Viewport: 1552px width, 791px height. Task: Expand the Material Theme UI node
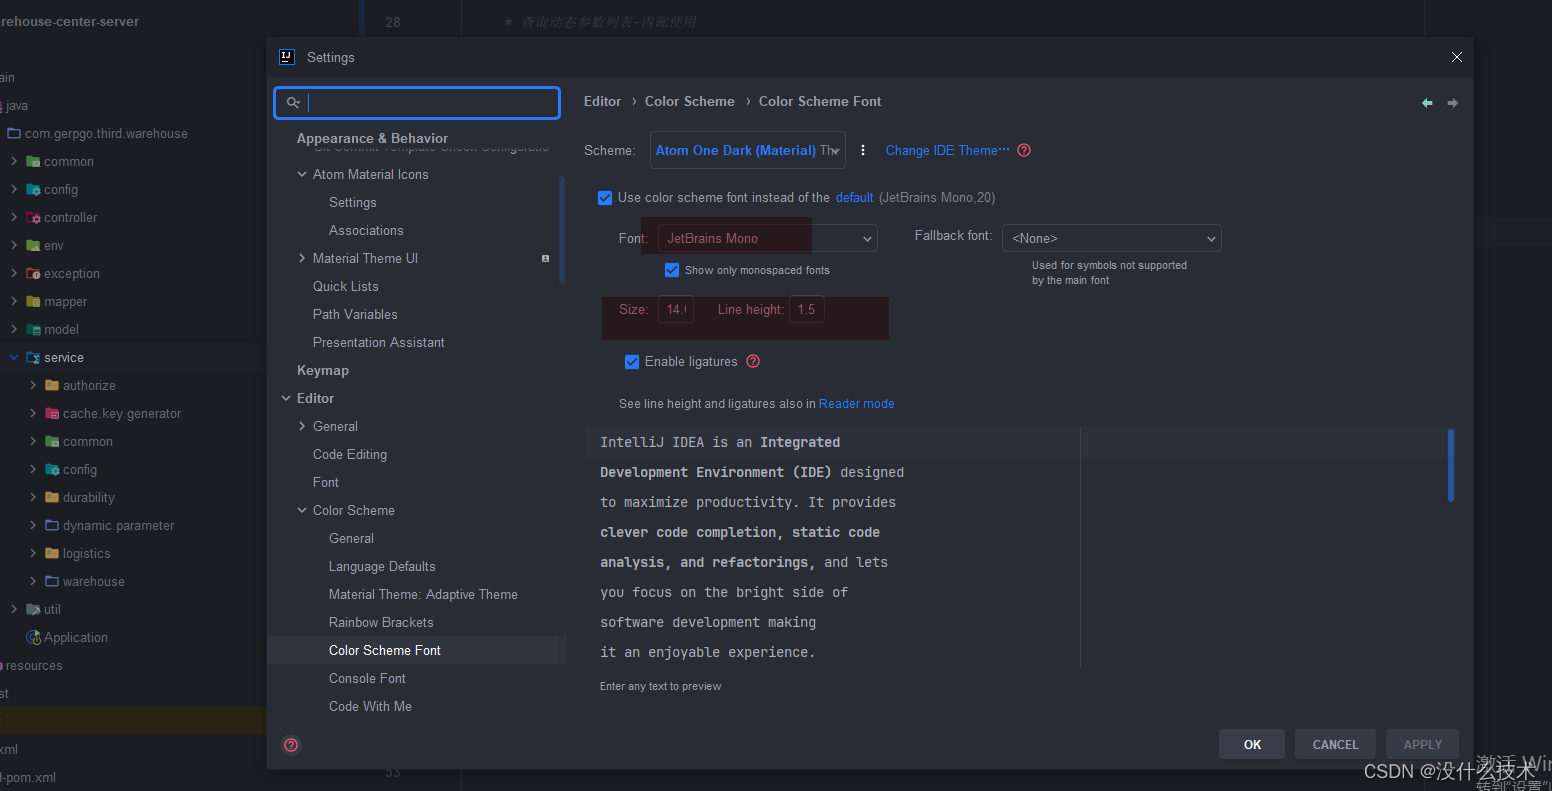[x=302, y=258]
